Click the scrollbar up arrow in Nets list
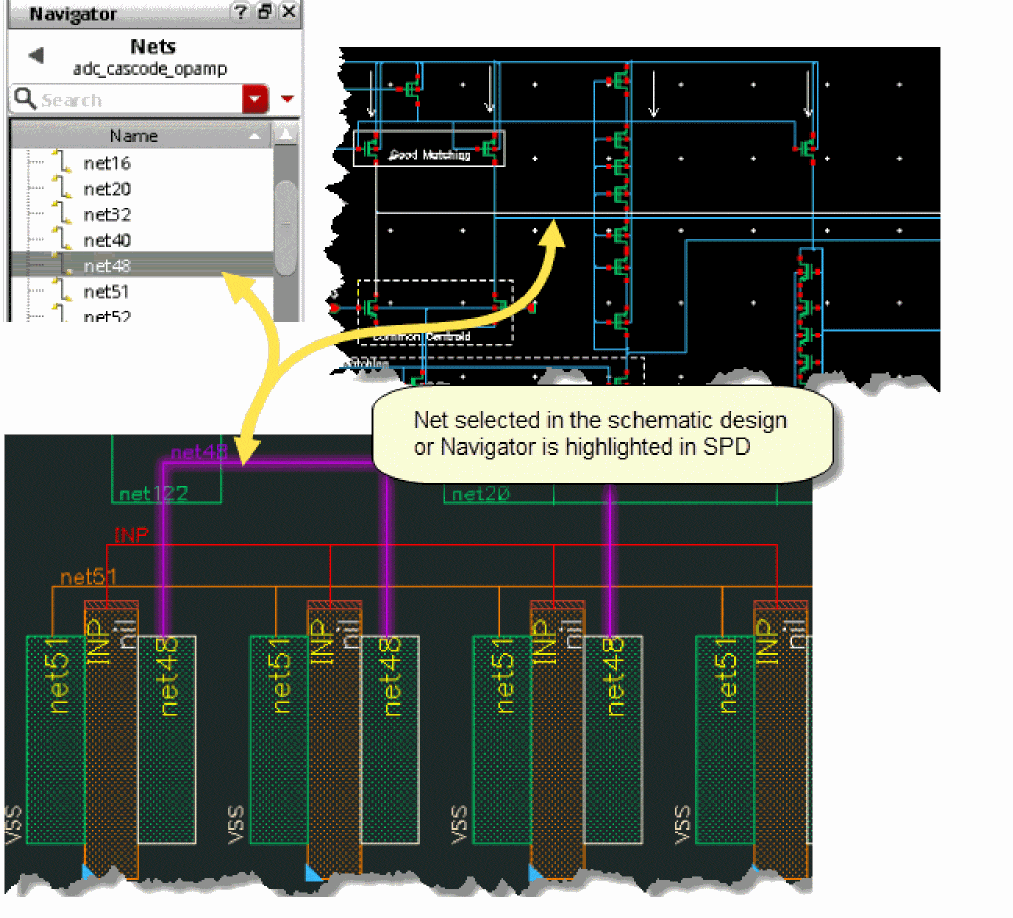Screen dimensions: 1013x918 (285, 135)
